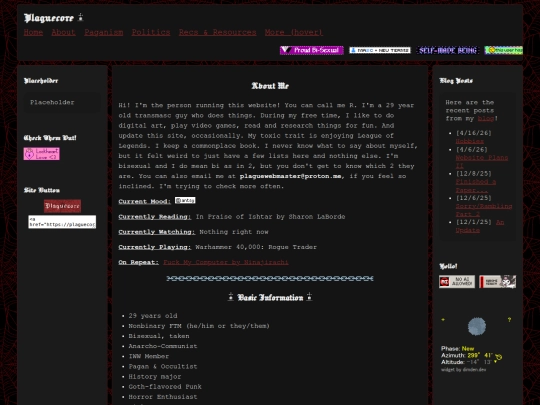Open the On Repeat song link
The image size is (540, 405).
coord(226,262)
